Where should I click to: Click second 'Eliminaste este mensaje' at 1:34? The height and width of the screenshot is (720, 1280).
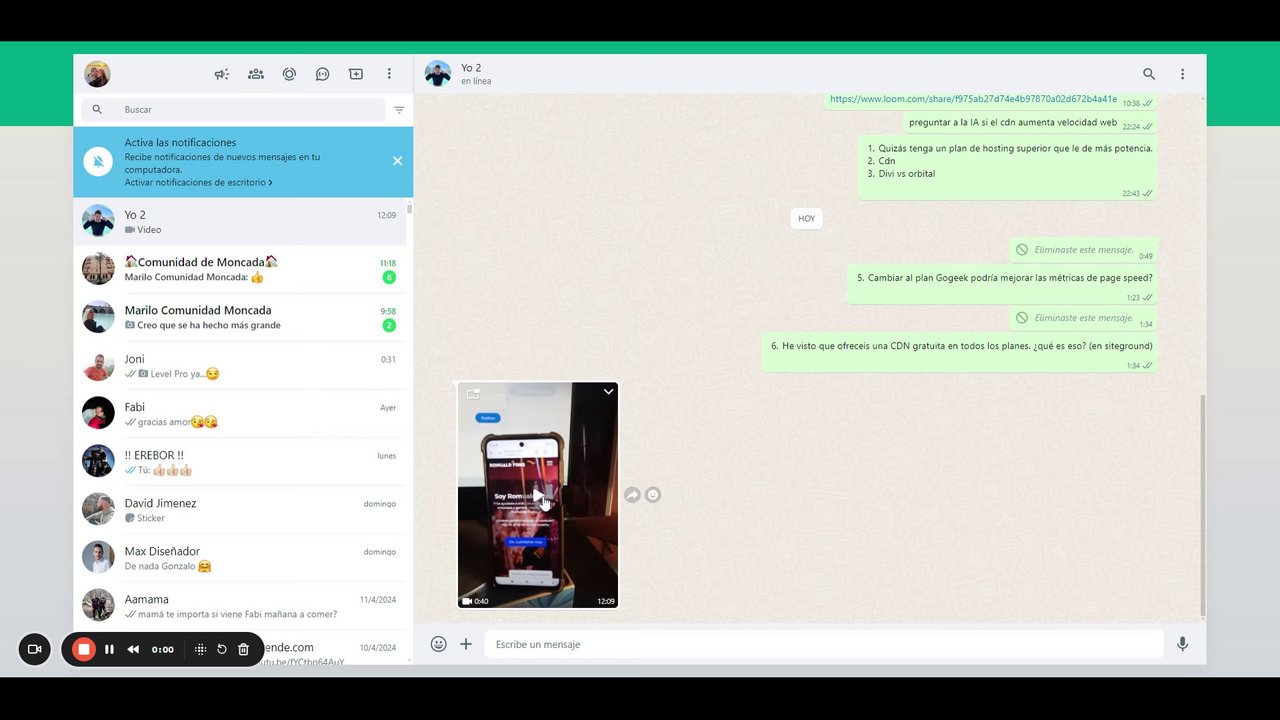[1084, 318]
